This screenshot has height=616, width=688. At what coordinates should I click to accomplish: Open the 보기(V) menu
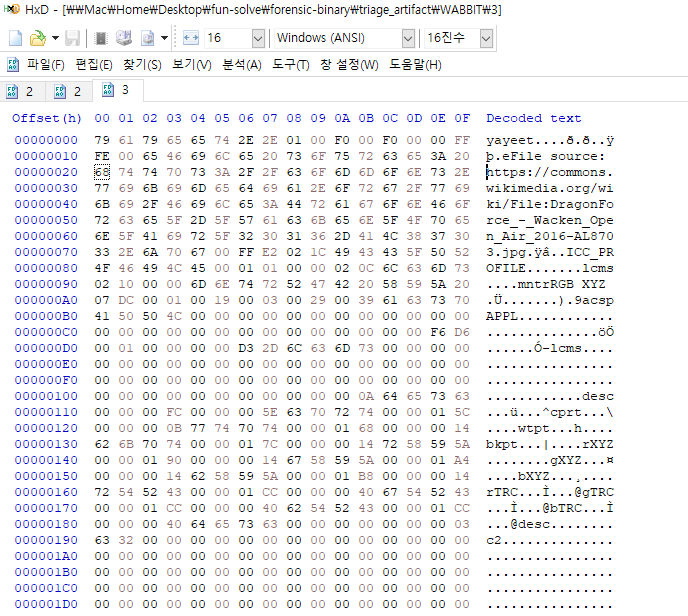point(192,65)
